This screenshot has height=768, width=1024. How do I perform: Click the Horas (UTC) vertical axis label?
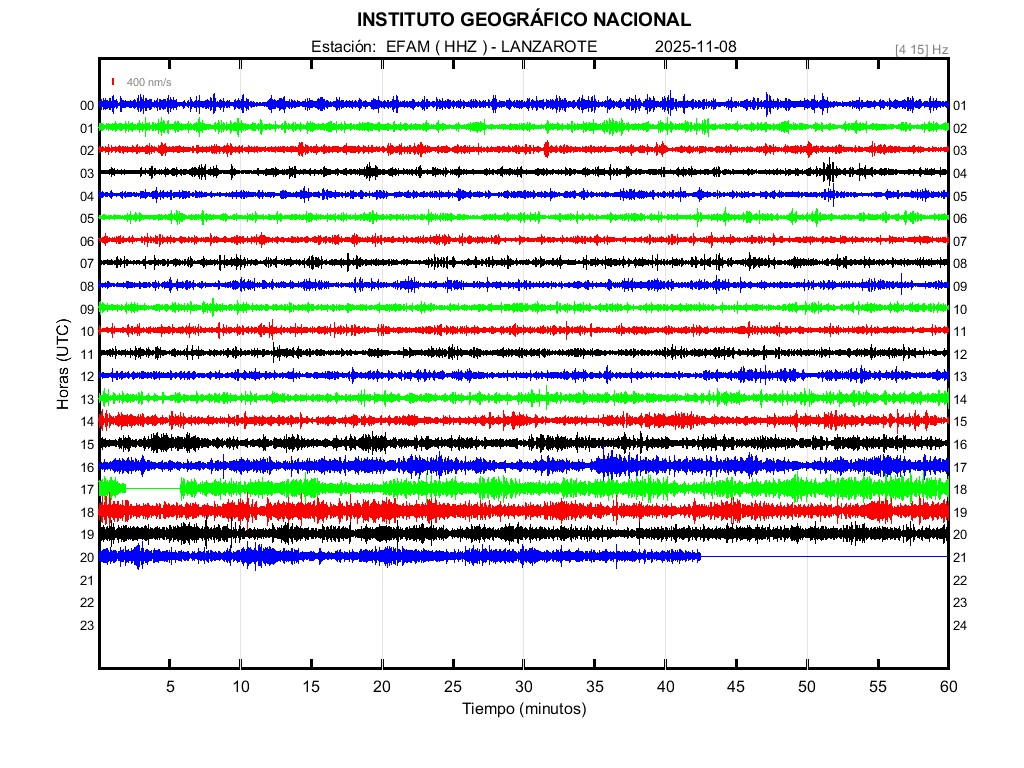tap(62, 364)
